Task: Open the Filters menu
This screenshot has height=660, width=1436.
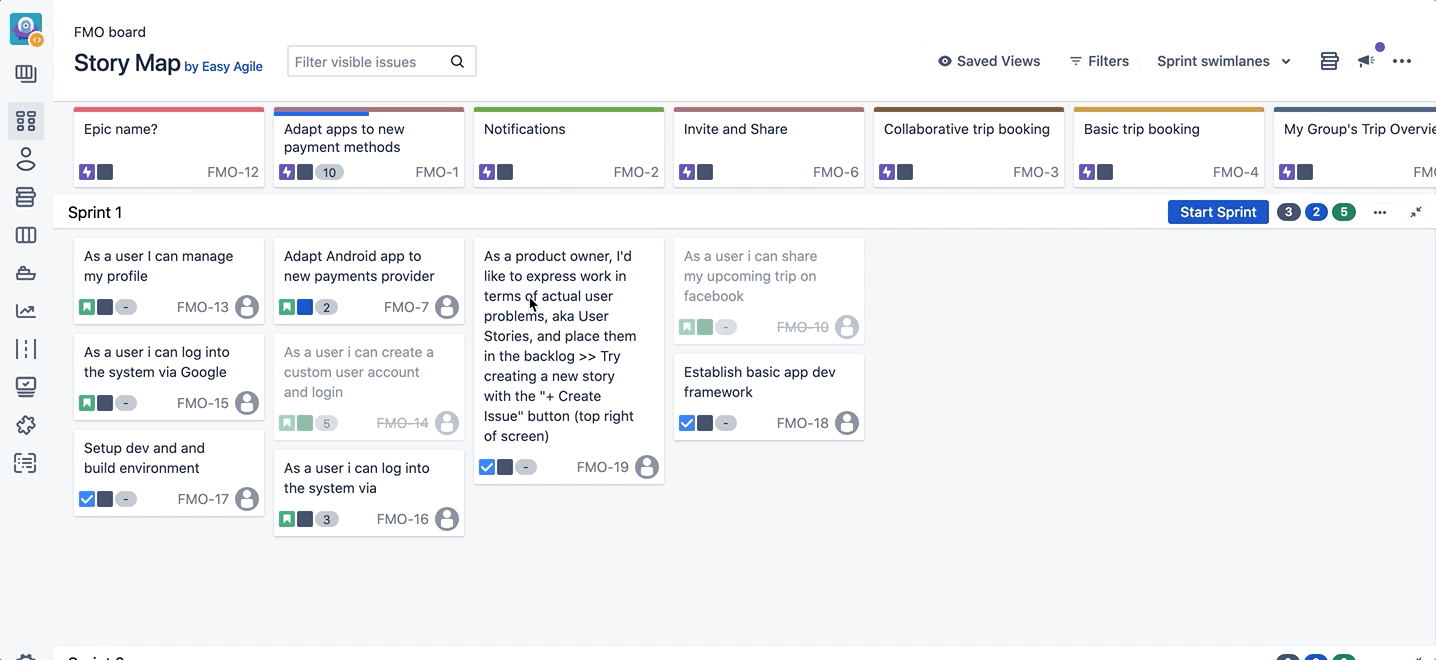Action: point(1099,62)
